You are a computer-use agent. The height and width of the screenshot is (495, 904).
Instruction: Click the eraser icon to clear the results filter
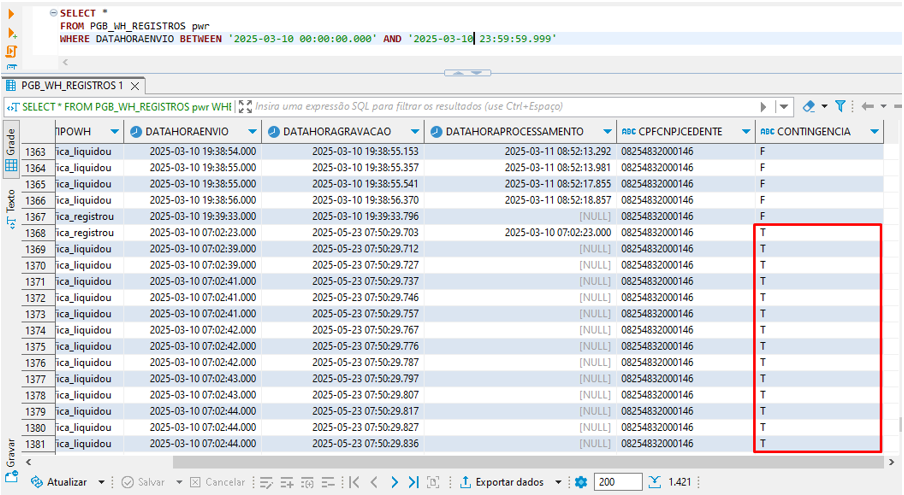[808, 106]
